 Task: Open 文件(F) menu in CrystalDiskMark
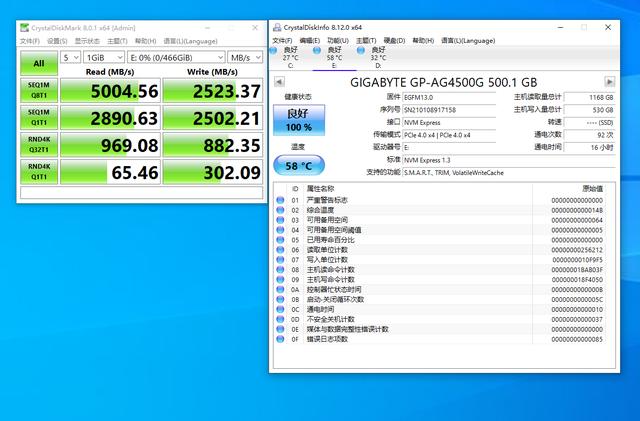point(30,41)
